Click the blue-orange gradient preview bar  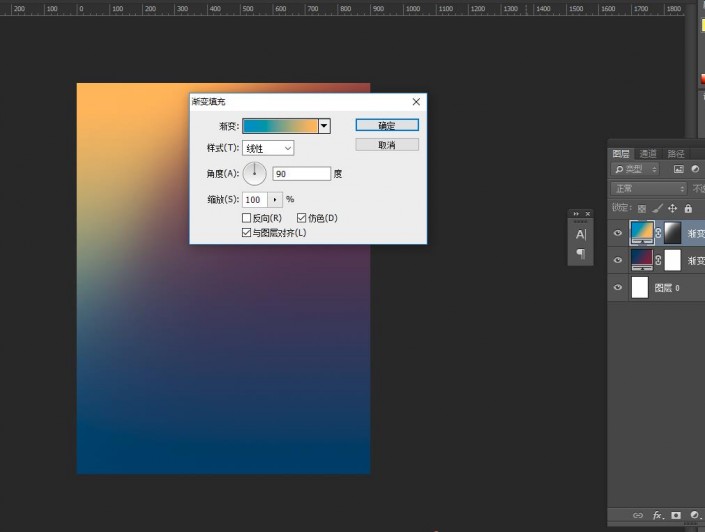coord(281,126)
